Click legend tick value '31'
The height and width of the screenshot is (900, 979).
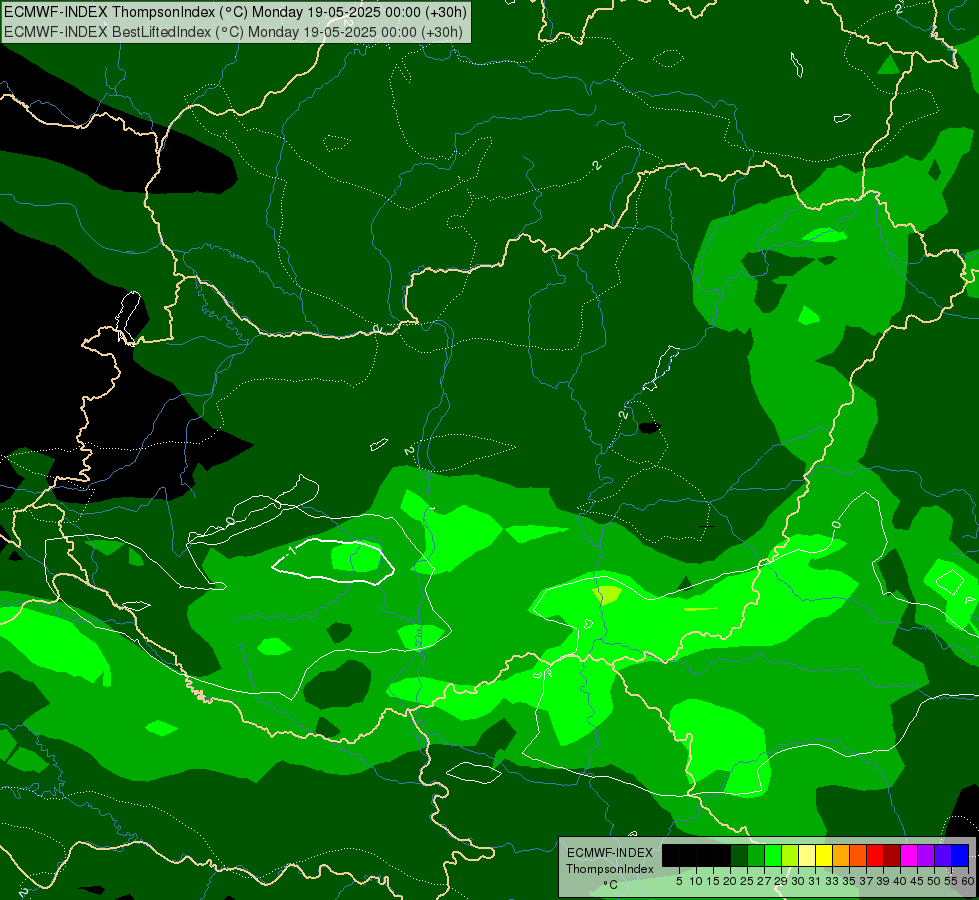pyautogui.click(x=815, y=881)
